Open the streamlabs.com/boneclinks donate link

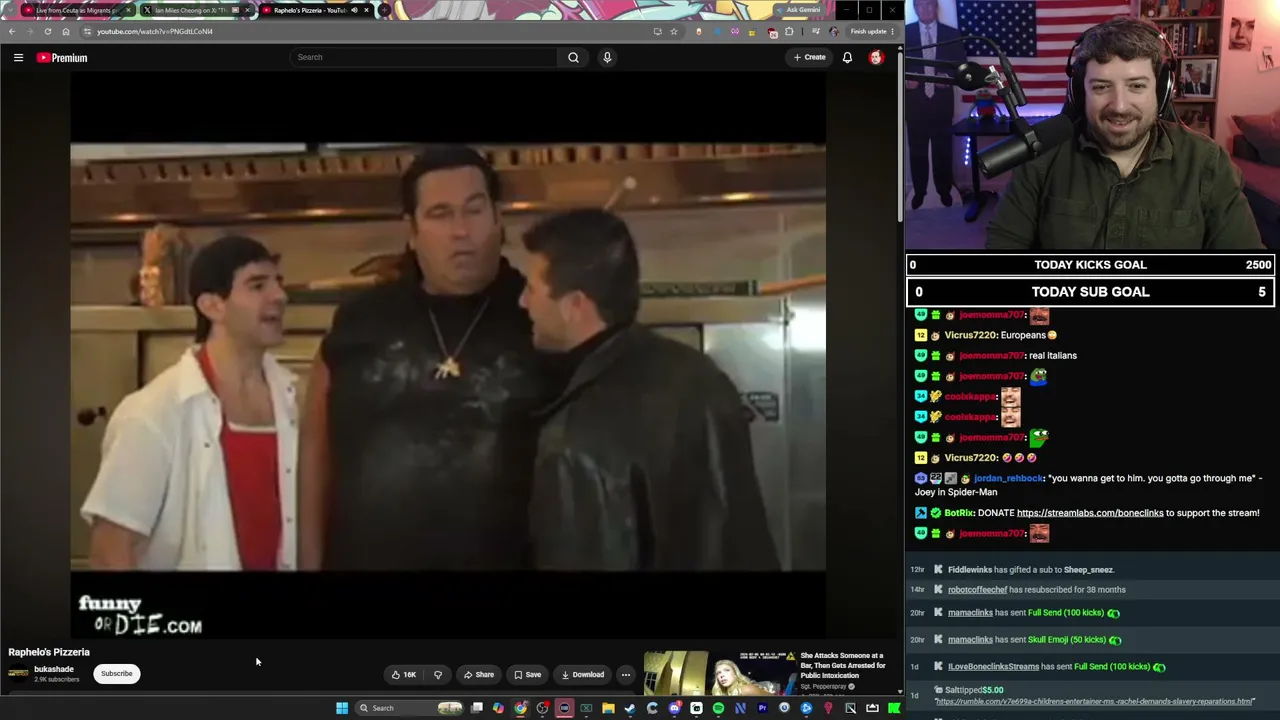[x=1089, y=513]
